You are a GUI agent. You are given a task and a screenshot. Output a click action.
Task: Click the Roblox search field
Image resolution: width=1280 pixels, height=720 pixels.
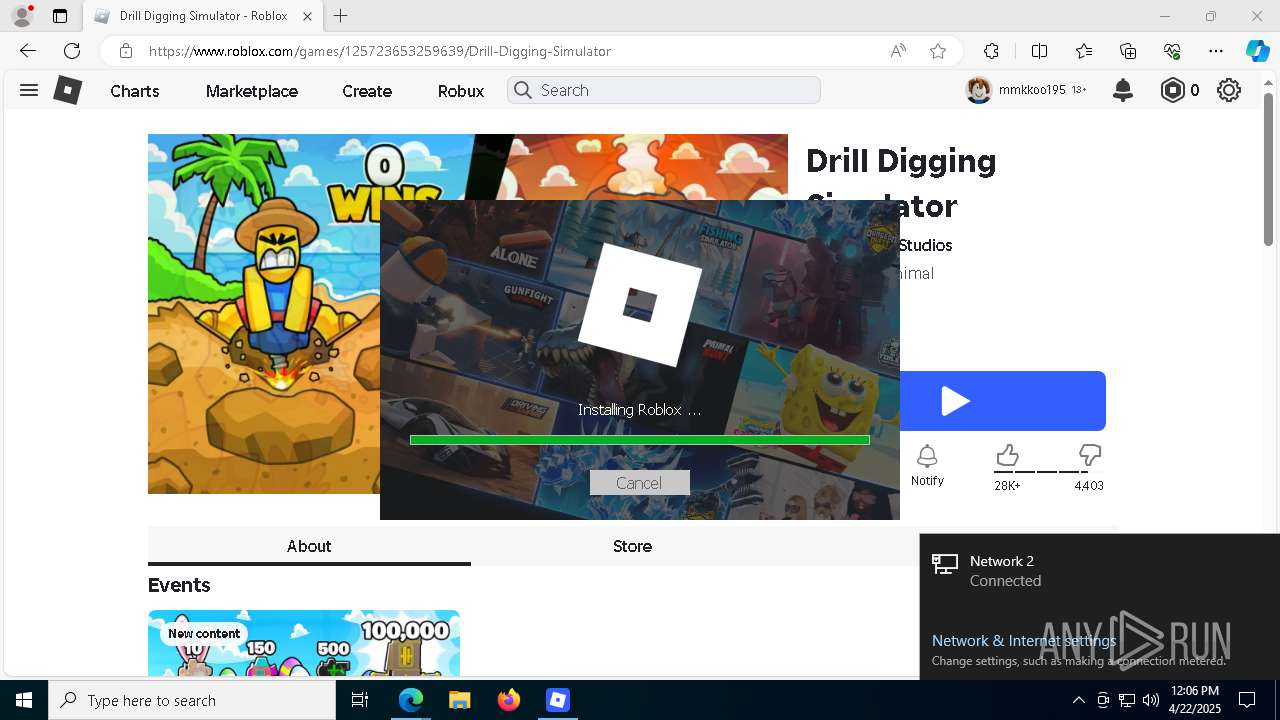(x=664, y=90)
